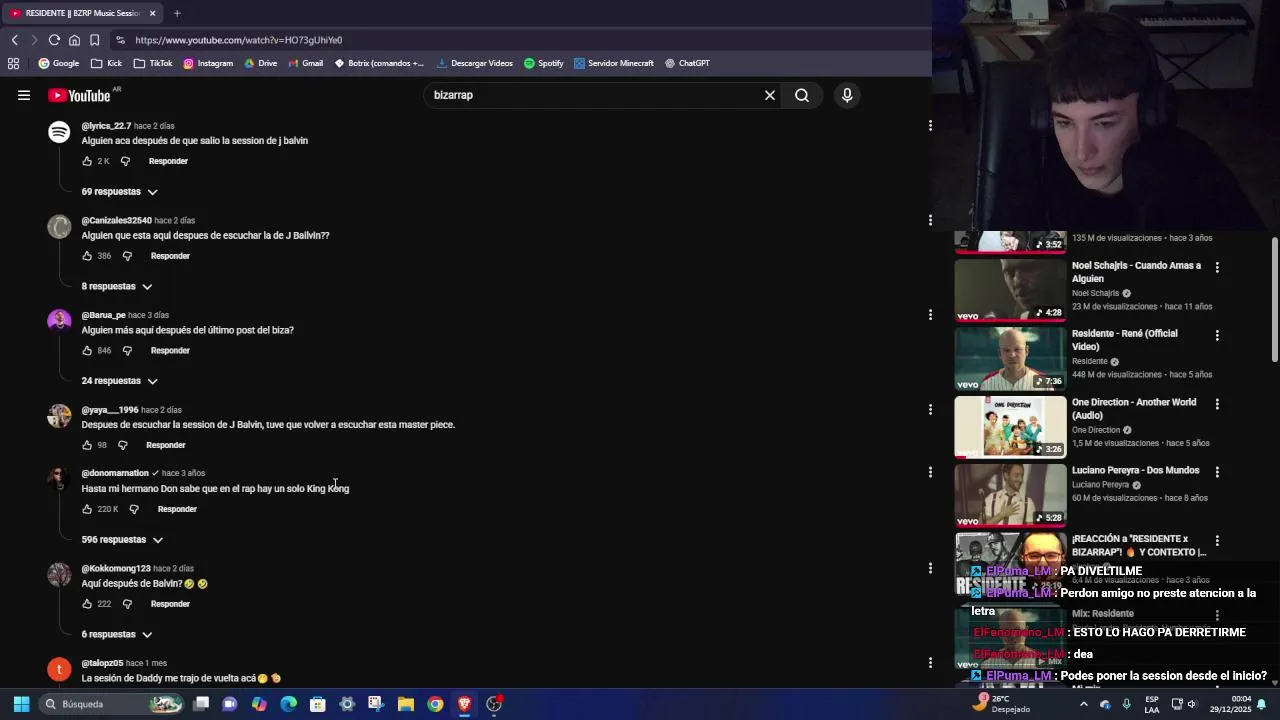This screenshot has width=1280, height=720.
Task: Open One Direction Another World thumbnail
Action: pos(1010,427)
